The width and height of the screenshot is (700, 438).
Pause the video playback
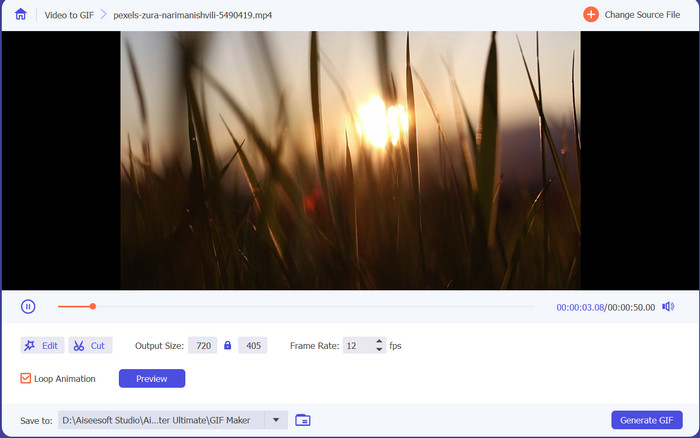point(28,307)
